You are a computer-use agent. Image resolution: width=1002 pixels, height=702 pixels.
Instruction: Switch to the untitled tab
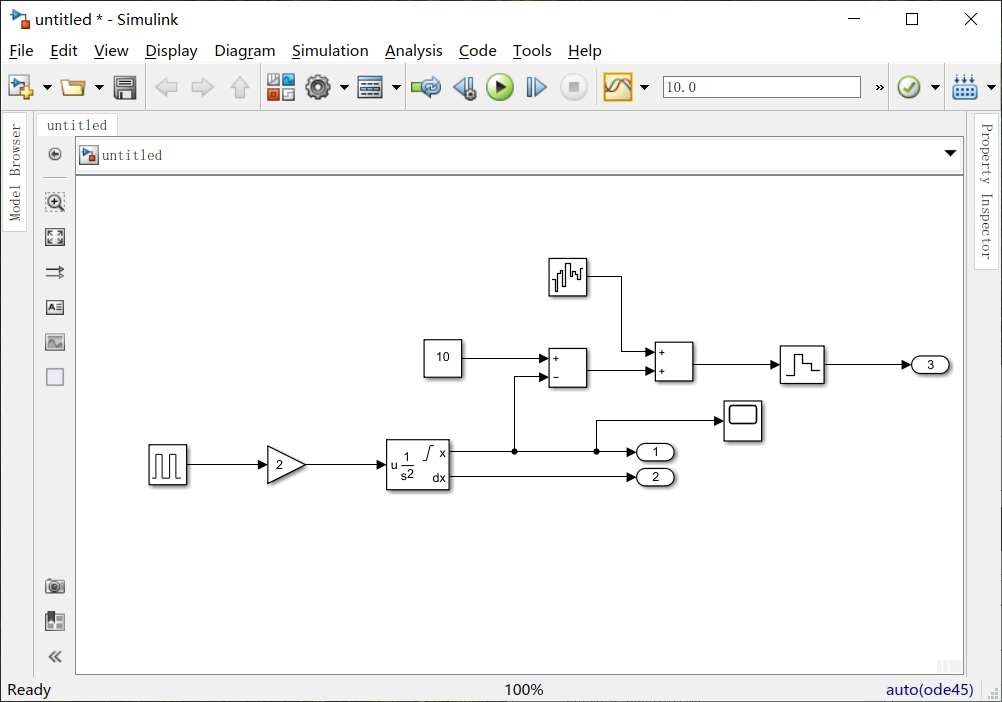(x=77, y=125)
